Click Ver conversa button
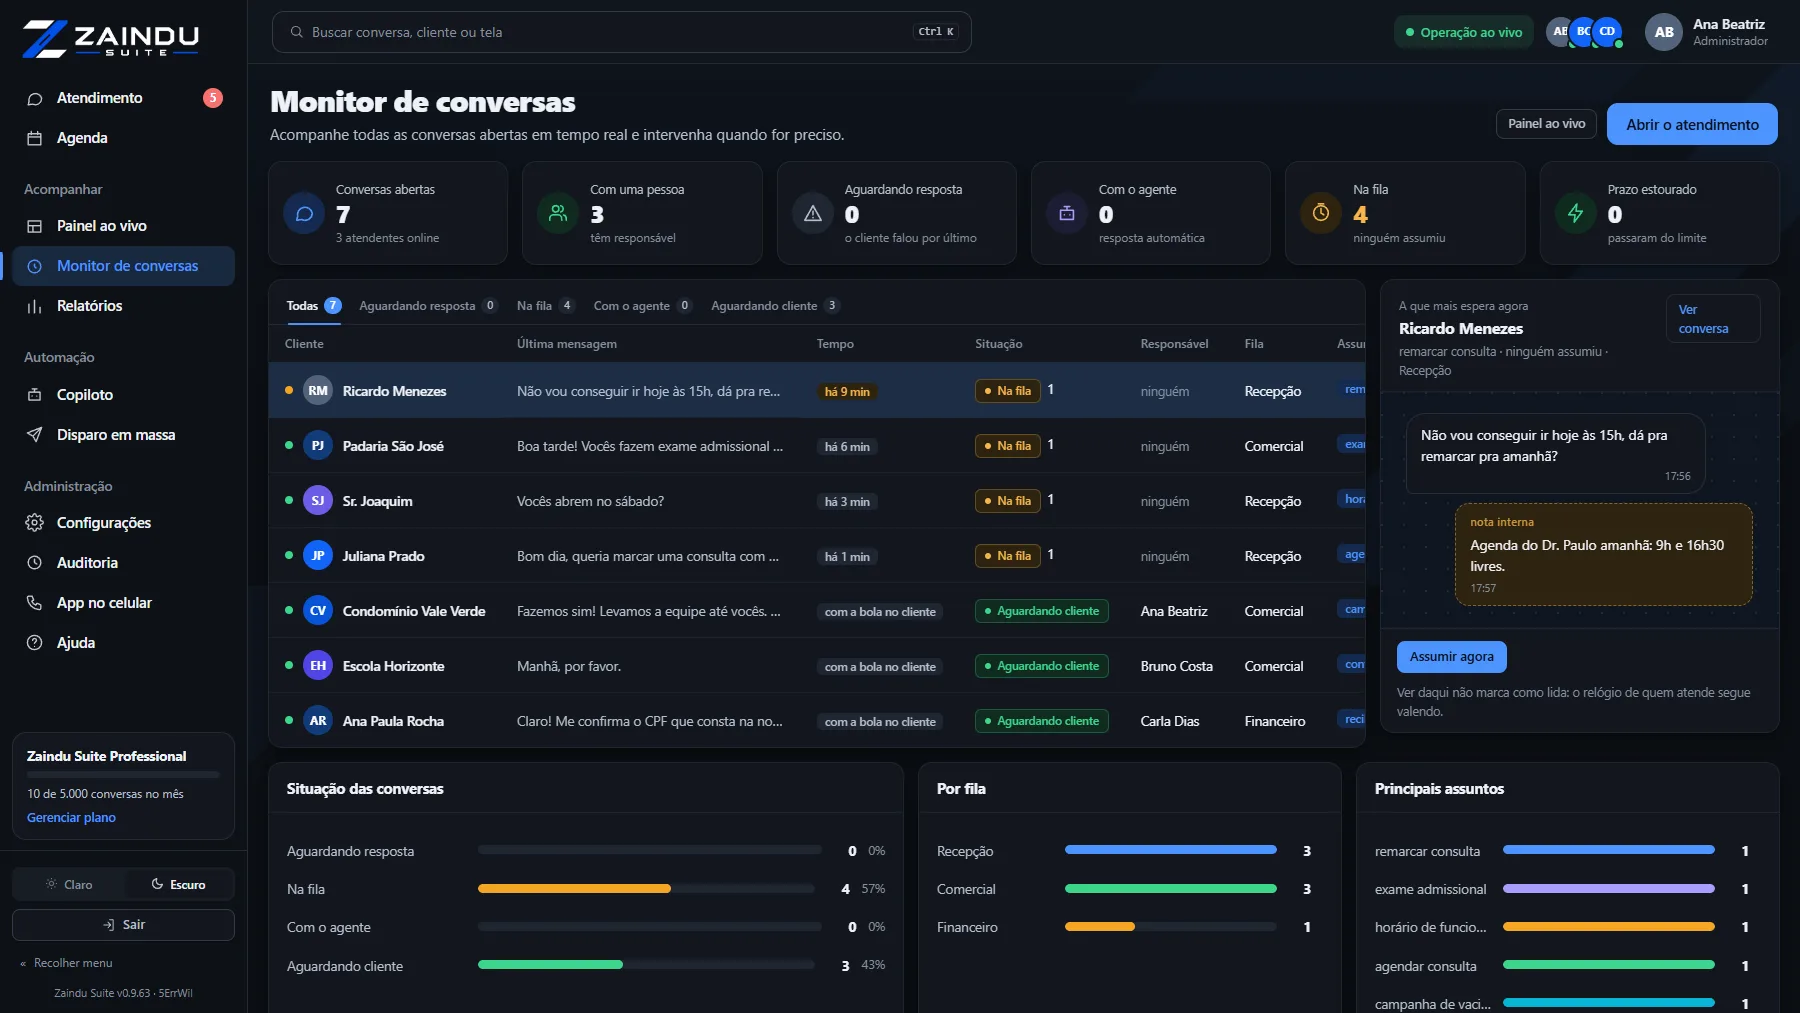The width and height of the screenshot is (1800, 1013). tap(1712, 319)
